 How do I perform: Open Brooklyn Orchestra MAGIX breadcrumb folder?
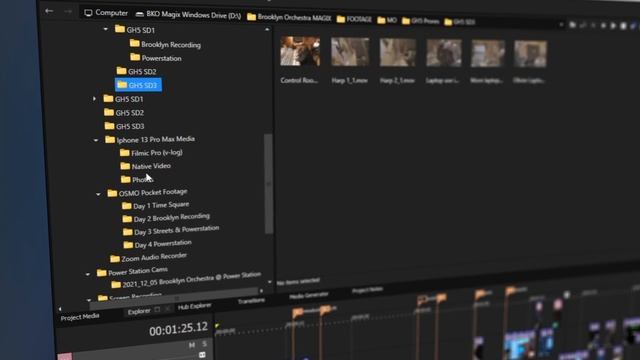pos(289,17)
